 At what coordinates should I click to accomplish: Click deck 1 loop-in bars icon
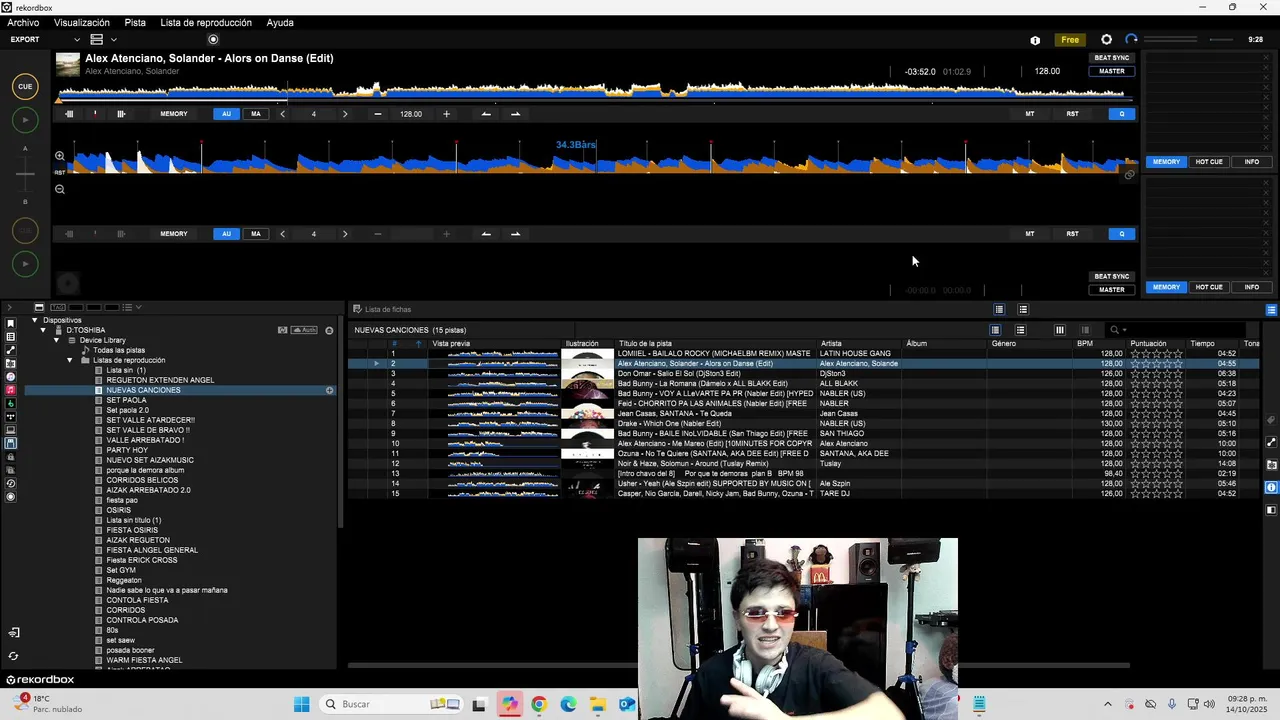(69, 114)
